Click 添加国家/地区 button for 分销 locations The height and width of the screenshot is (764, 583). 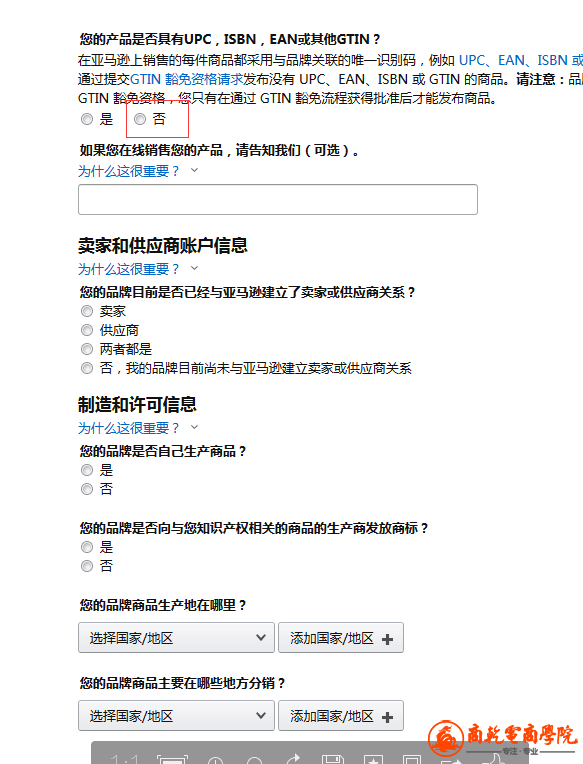coord(341,716)
